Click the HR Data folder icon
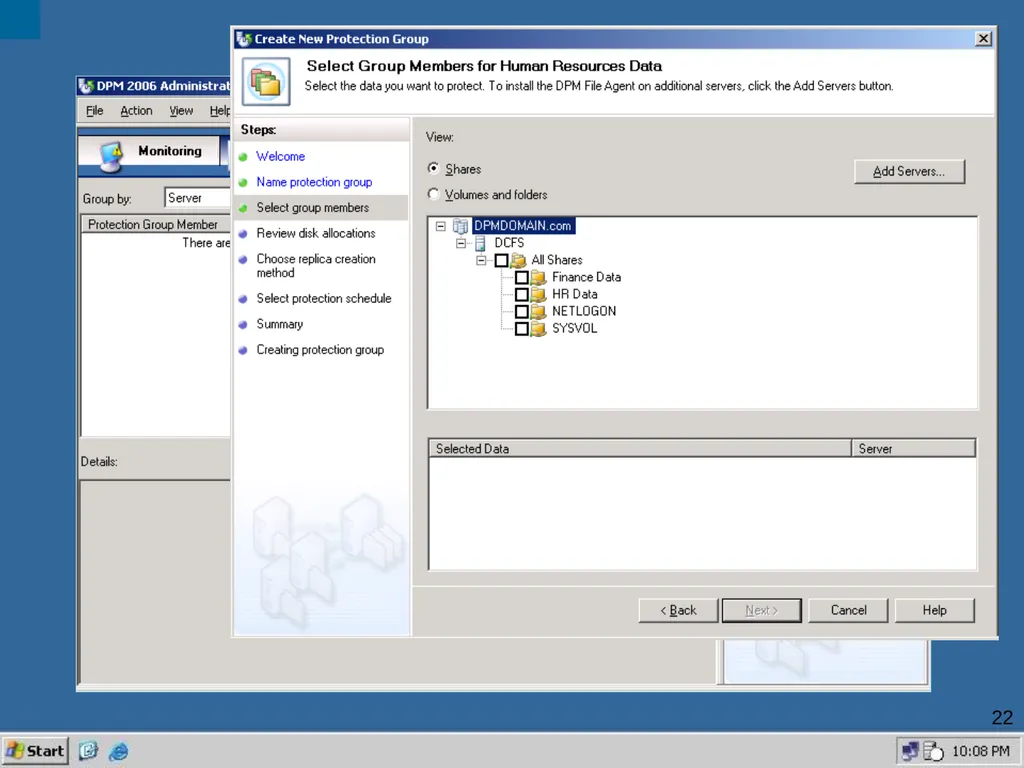Screen dimensions: 1024x768 click(539, 294)
